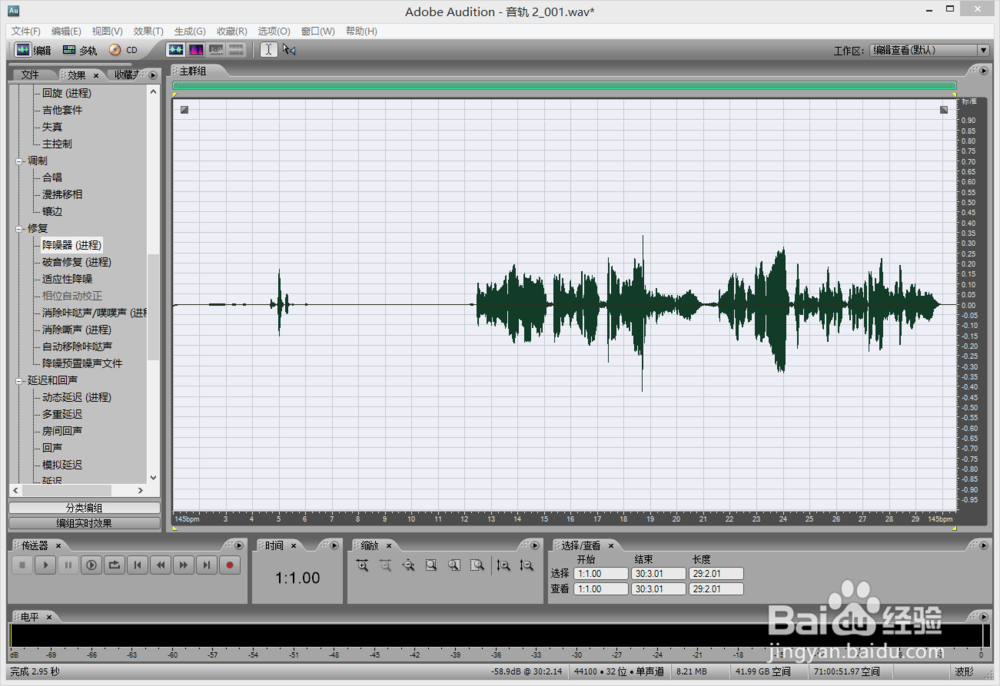Go to beginning transport button

137,565
